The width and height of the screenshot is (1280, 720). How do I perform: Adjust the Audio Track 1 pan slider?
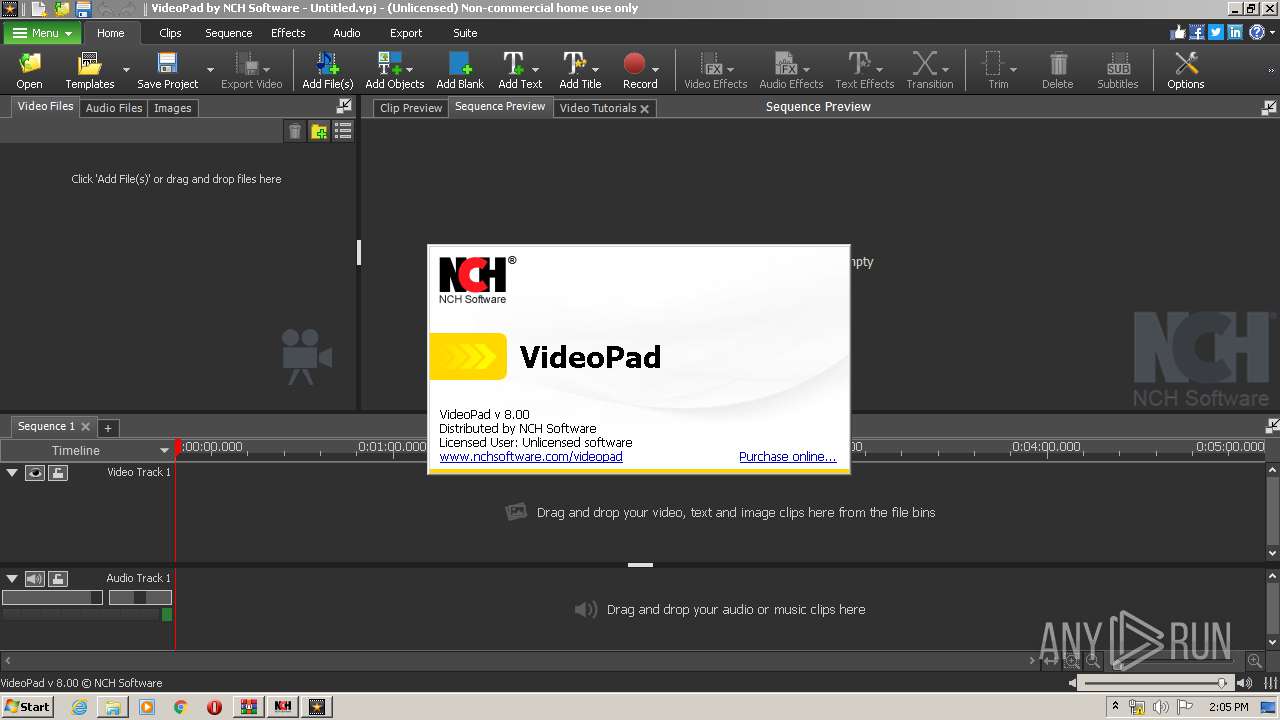(x=140, y=597)
